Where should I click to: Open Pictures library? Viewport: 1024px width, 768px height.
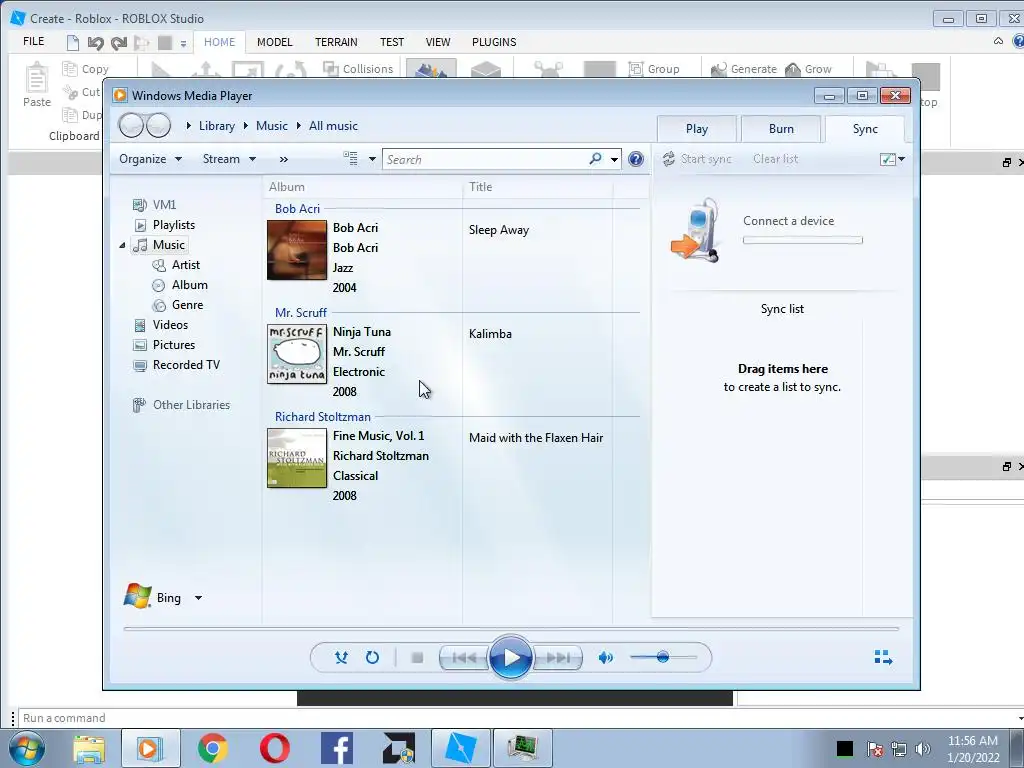click(x=164, y=345)
